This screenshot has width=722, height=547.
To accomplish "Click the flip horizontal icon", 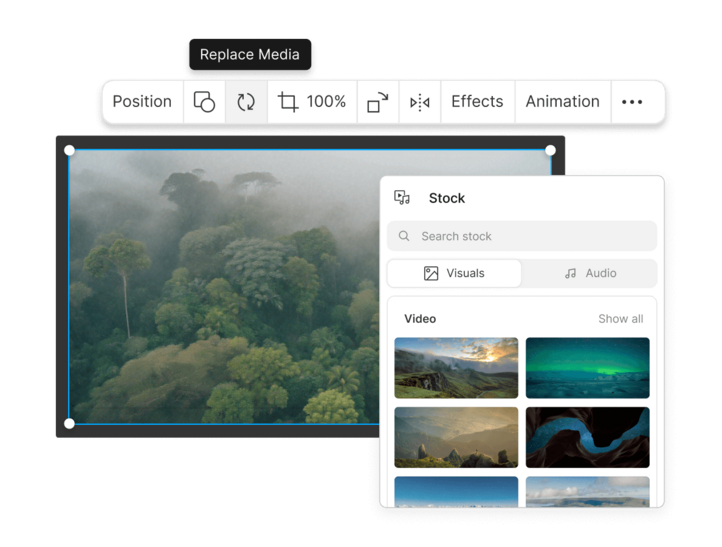I will click(420, 102).
